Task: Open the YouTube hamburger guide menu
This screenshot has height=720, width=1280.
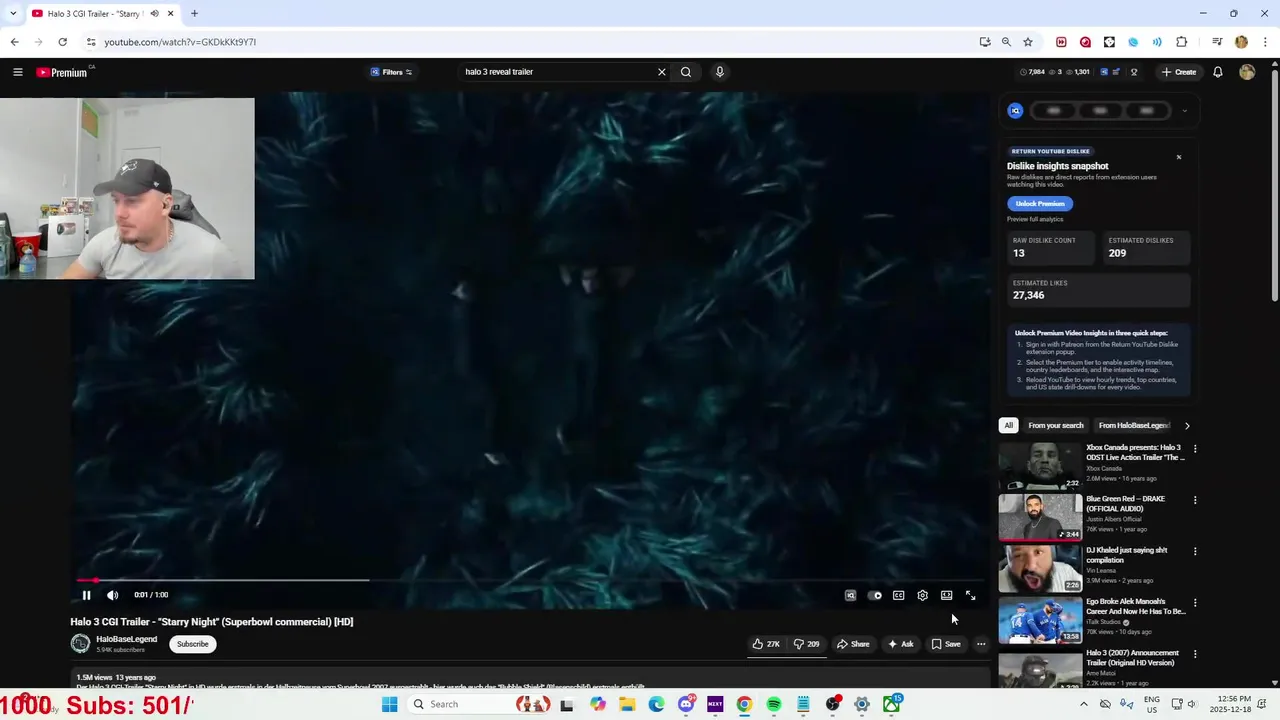Action: 17,72
